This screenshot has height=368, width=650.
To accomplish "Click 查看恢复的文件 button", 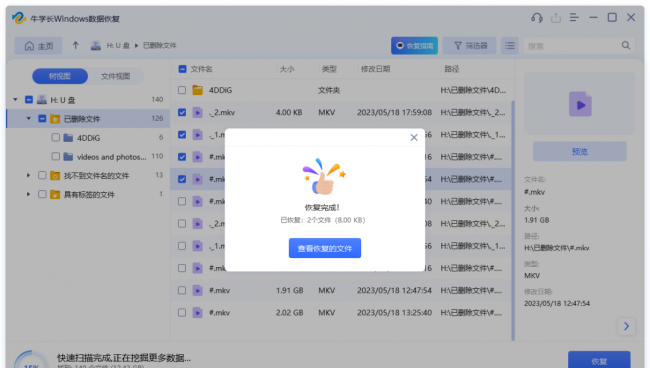I will click(x=325, y=248).
